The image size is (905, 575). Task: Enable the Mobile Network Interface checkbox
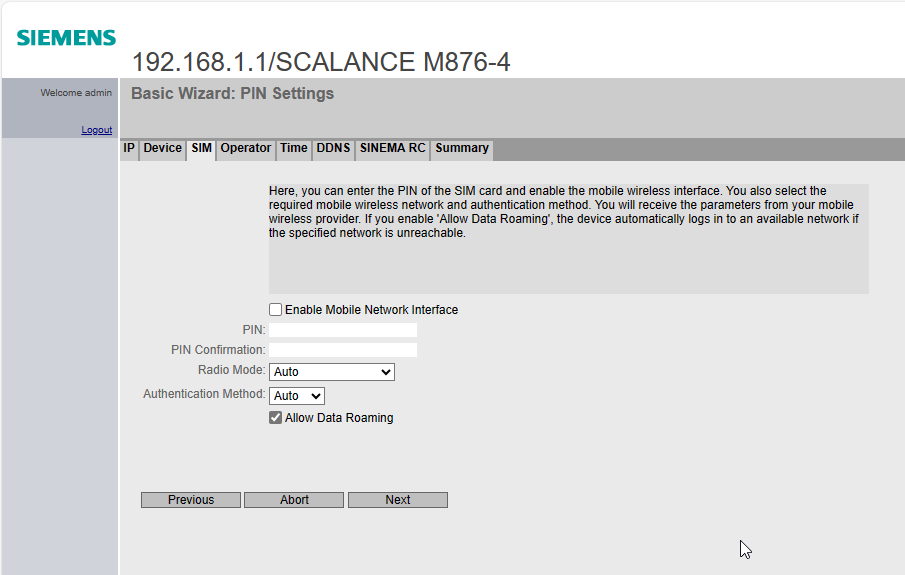[x=276, y=310]
